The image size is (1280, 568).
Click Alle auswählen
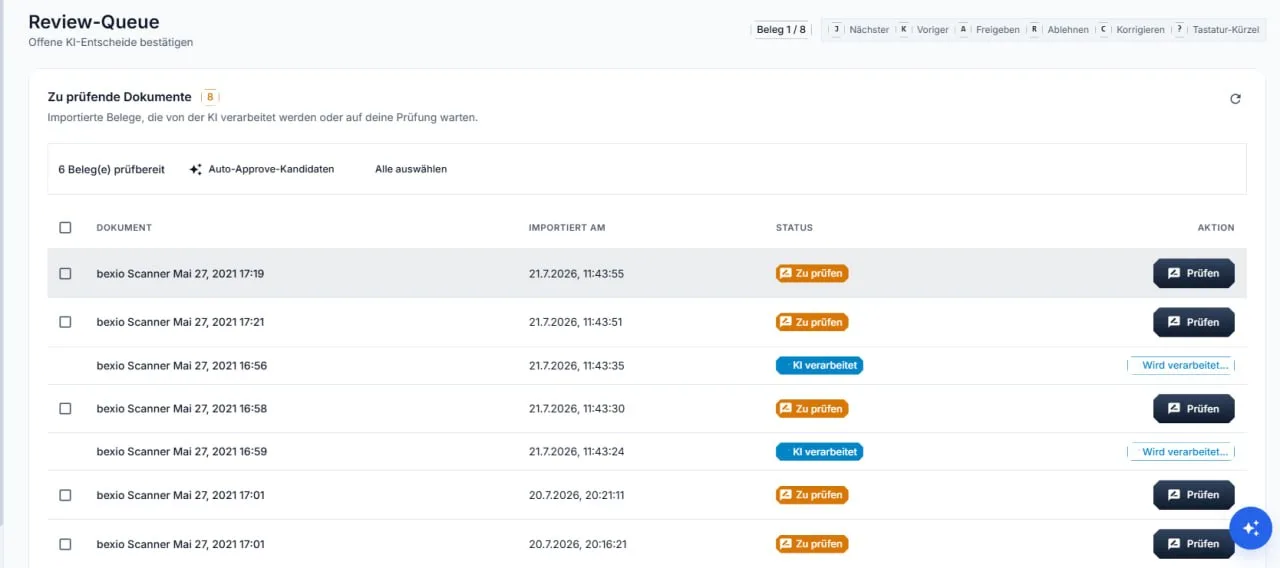click(411, 170)
